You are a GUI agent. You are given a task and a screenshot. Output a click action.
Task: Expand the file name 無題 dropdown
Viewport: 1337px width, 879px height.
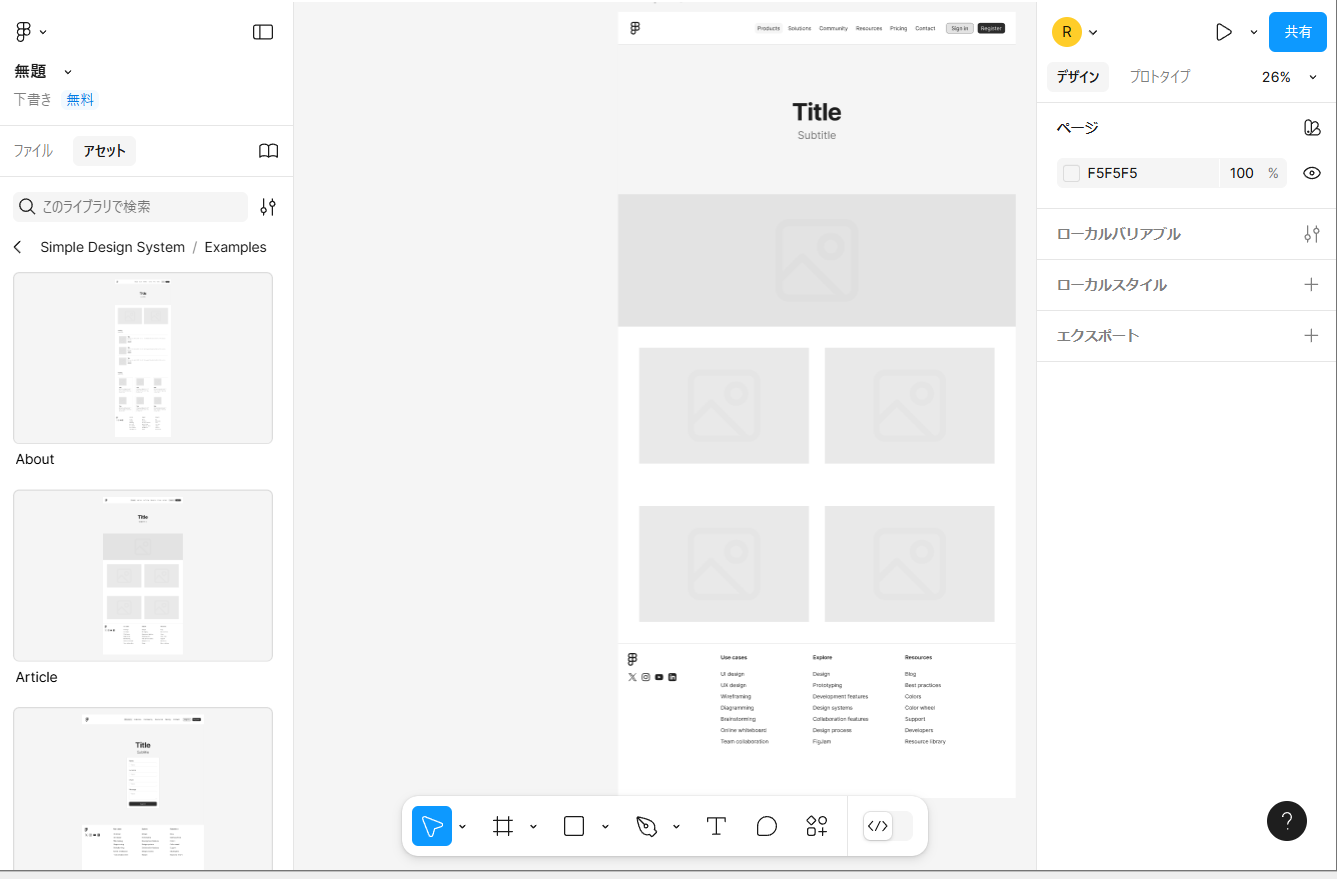click(x=68, y=72)
